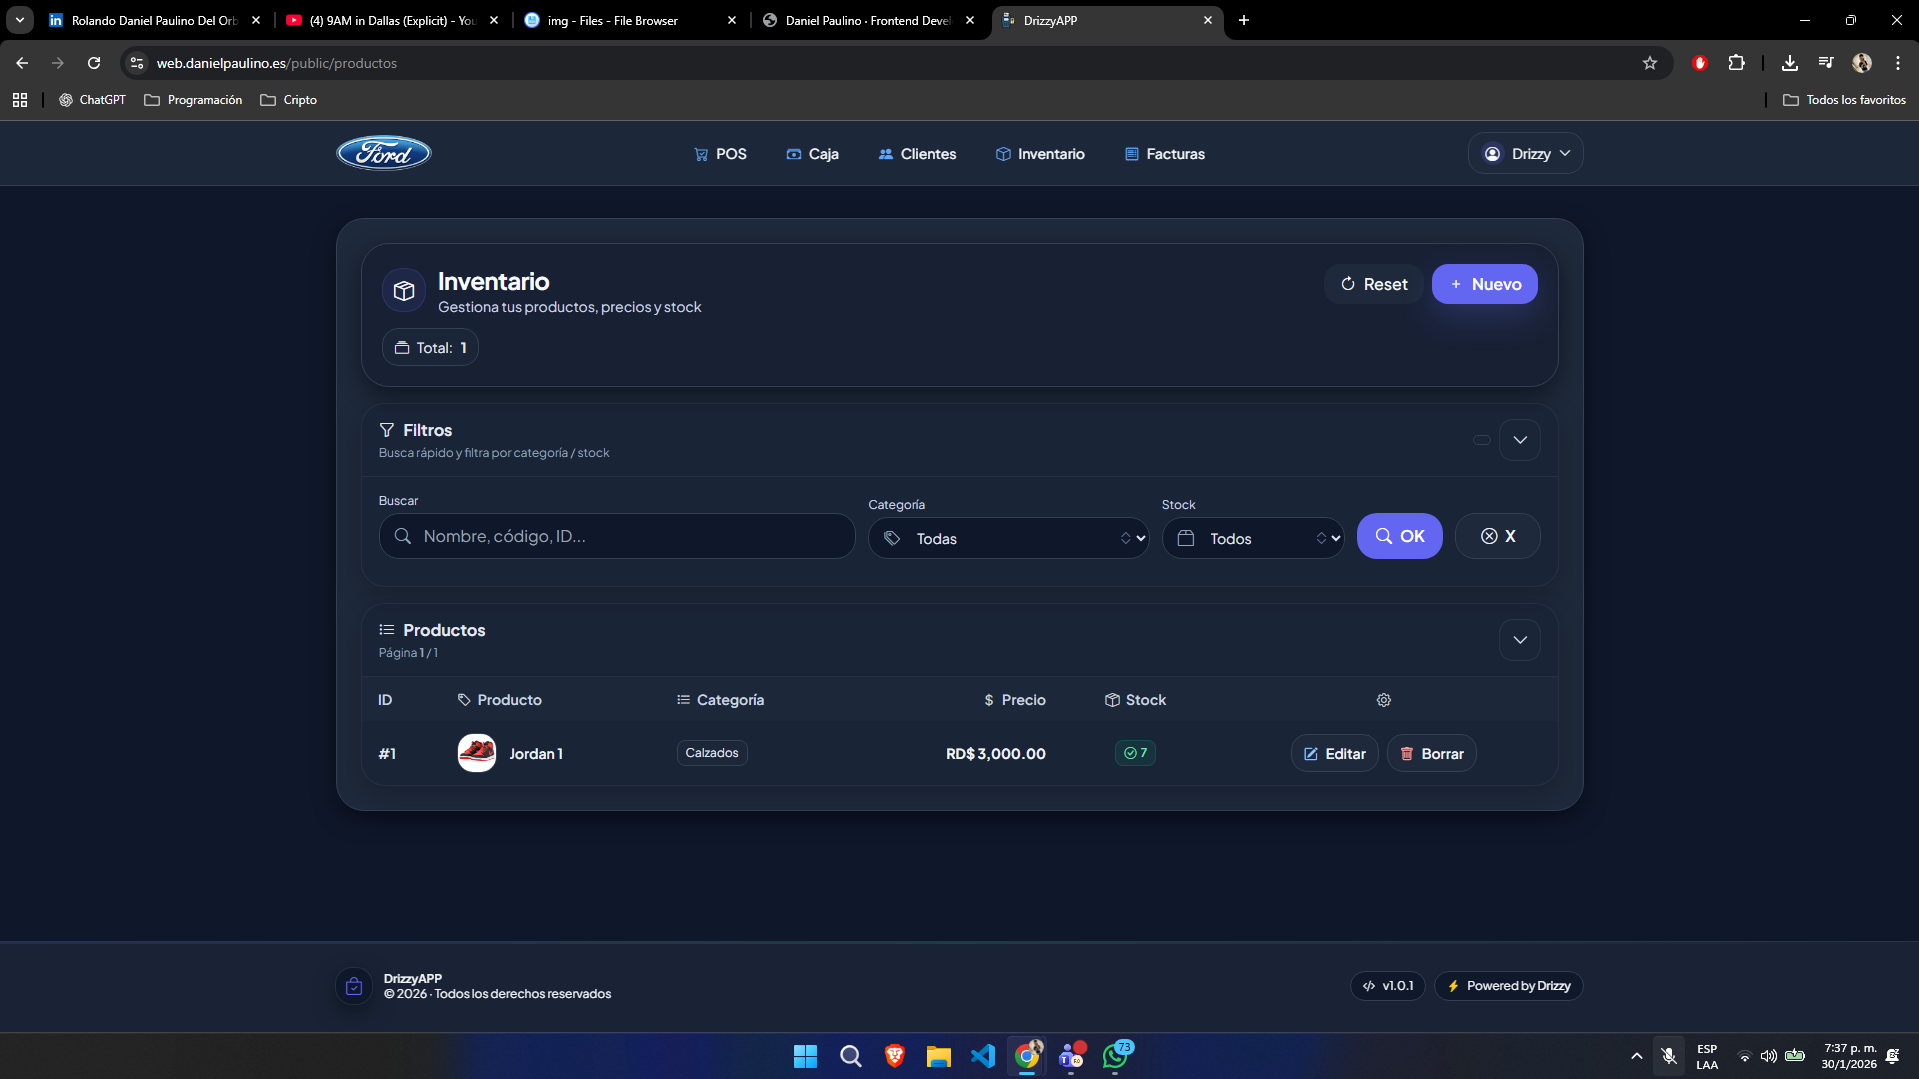Open the Facturas menu item
Image resolution: width=1919 pixels, height=1079 pixels.
(1164, 154)
